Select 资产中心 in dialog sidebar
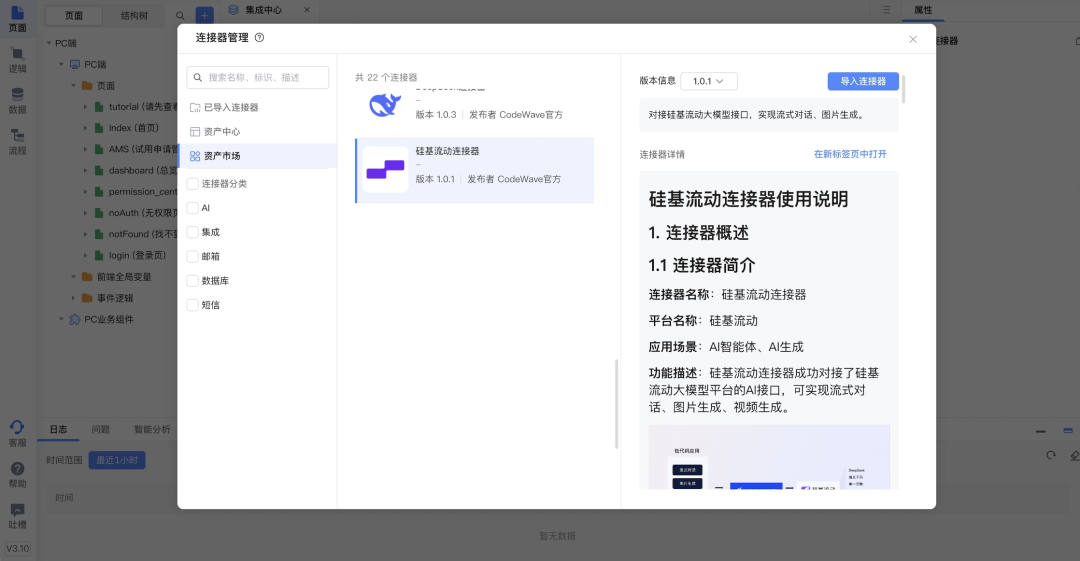This screenshot has height=561, width=1080. click(x=258, y=132)
